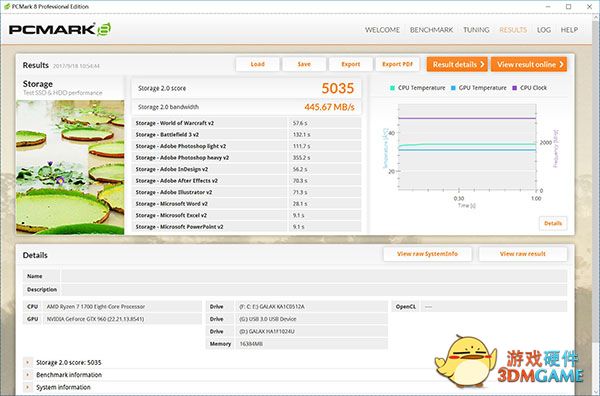Click inside the Name field

click(x=314, y=276)
